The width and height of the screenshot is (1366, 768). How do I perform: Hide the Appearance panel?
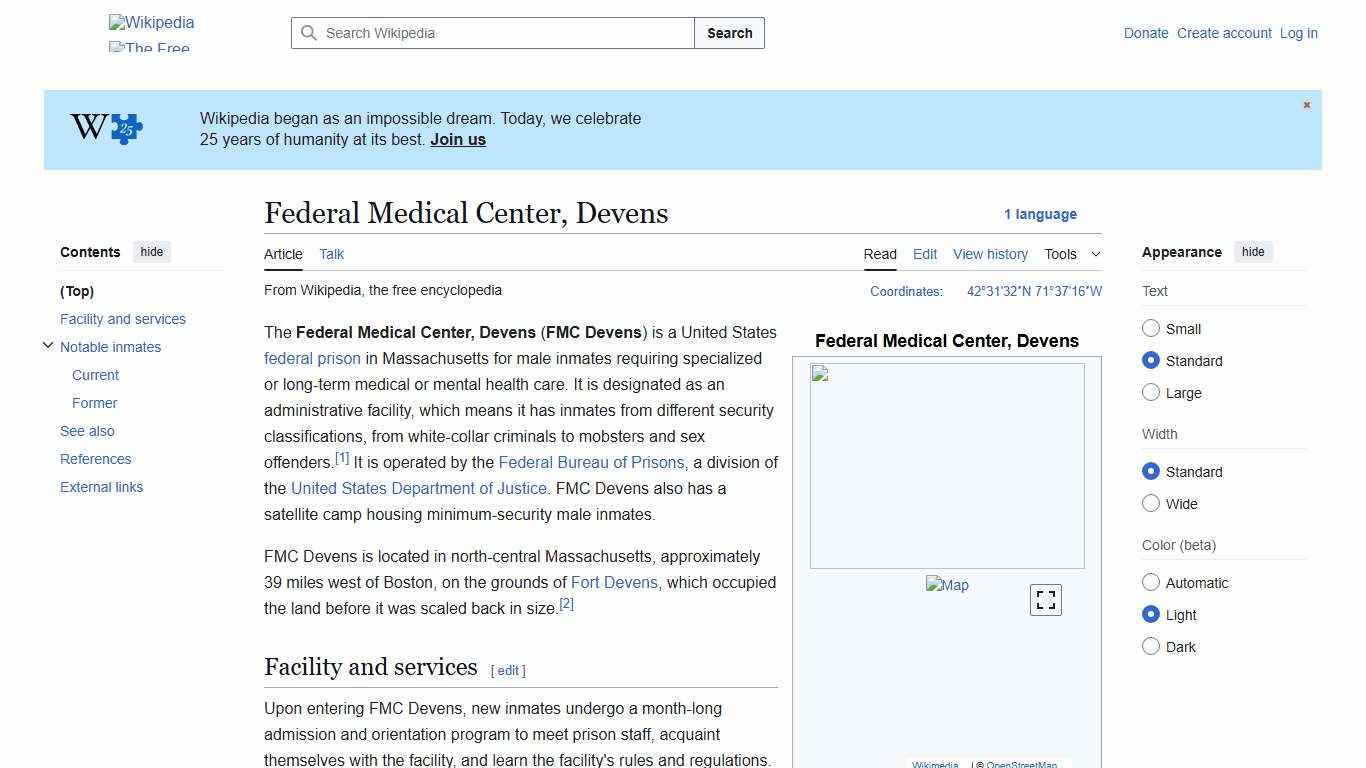(x=1253, y=252)
